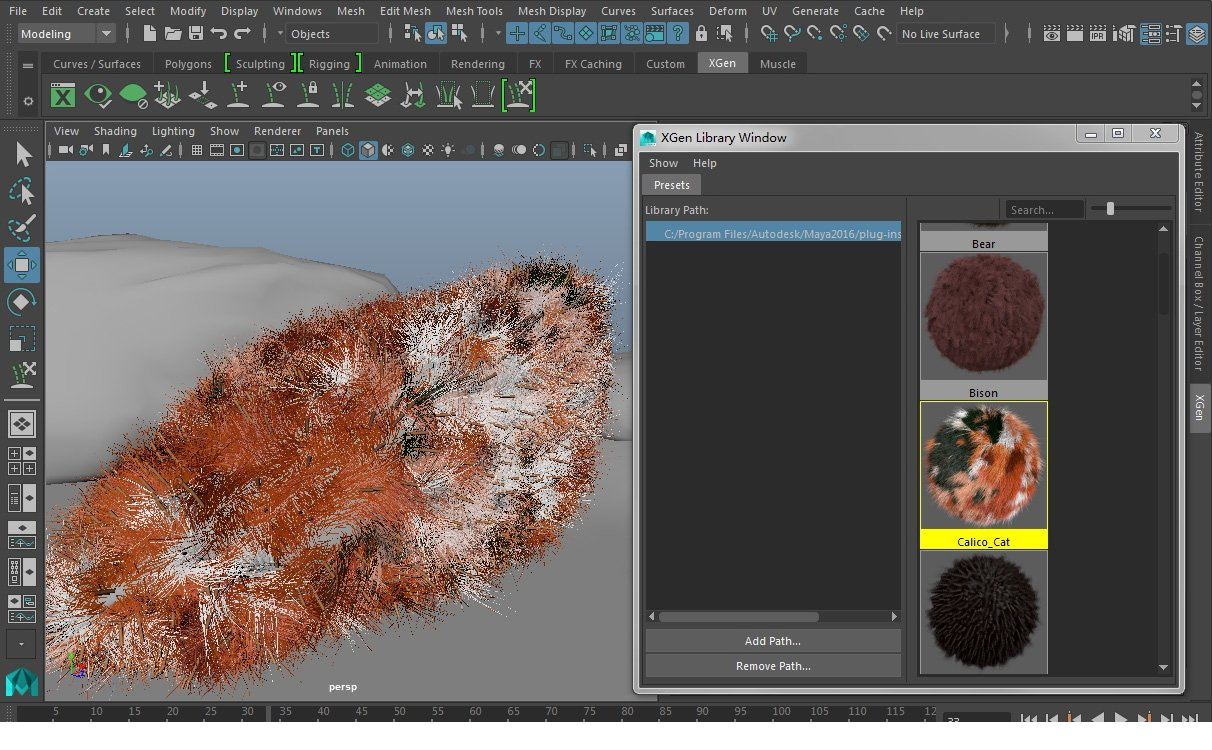The width and height of the screenshot is (1212, 750).
Task: Save the scene with the floppy icon
Action: (196, 33)
